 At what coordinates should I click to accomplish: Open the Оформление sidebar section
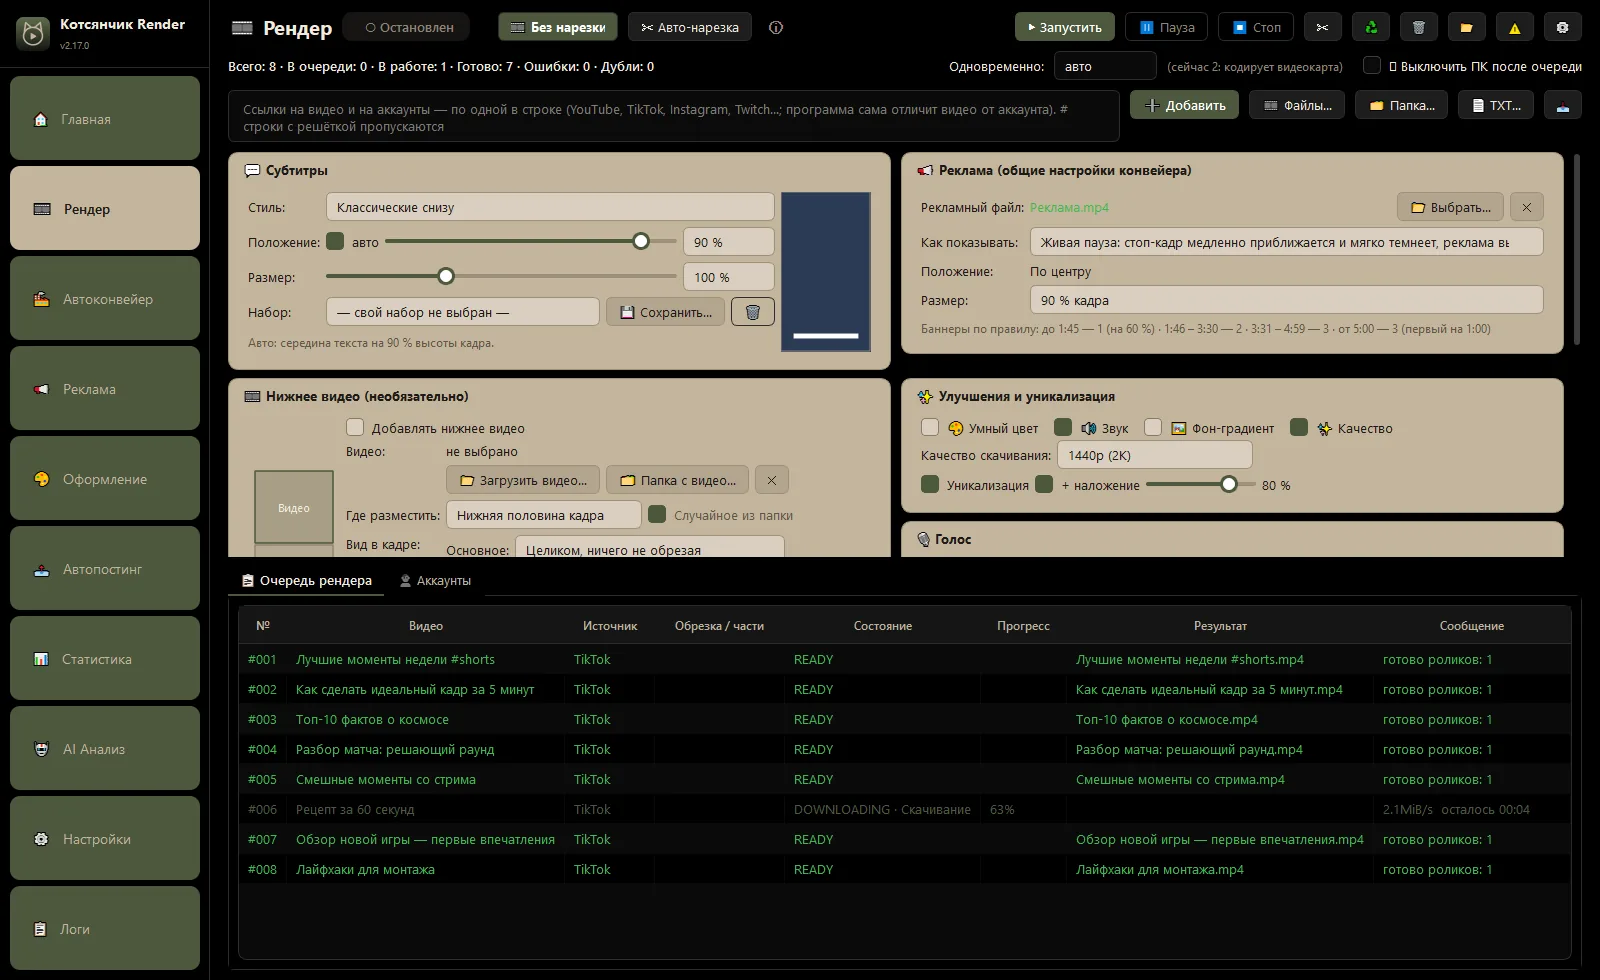[x=105, y=478]
